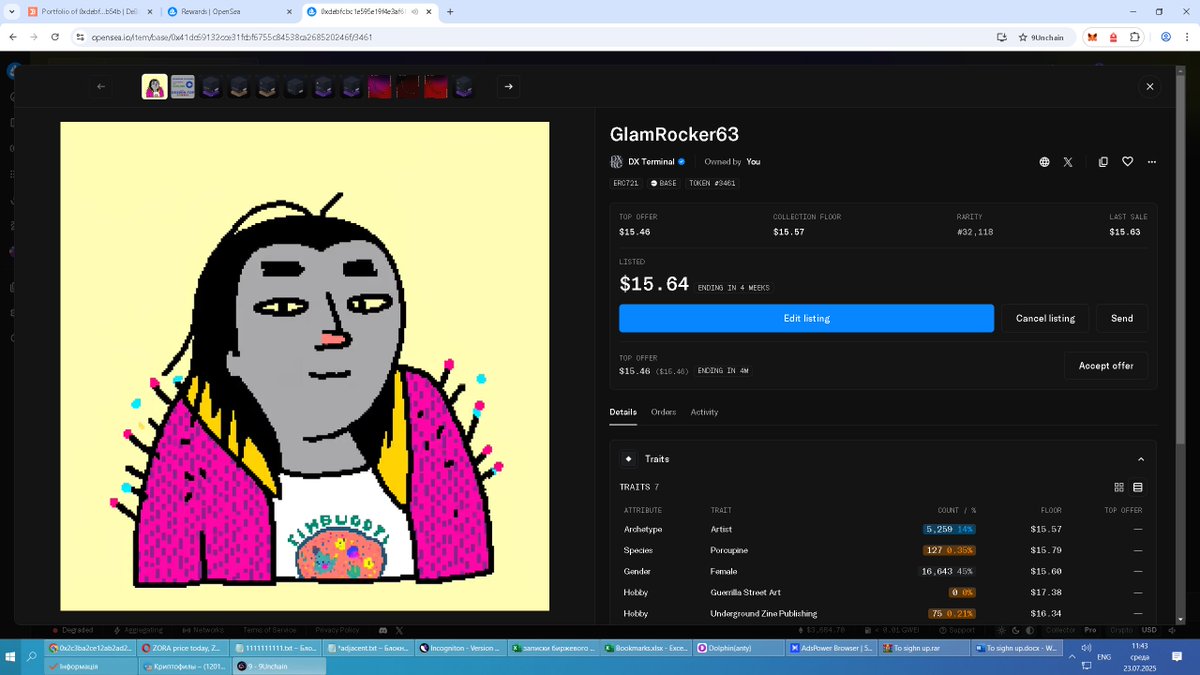Click the Guerrilla Street Art trait
Viewport: 1200px width, 675px height.
[883, 592]
